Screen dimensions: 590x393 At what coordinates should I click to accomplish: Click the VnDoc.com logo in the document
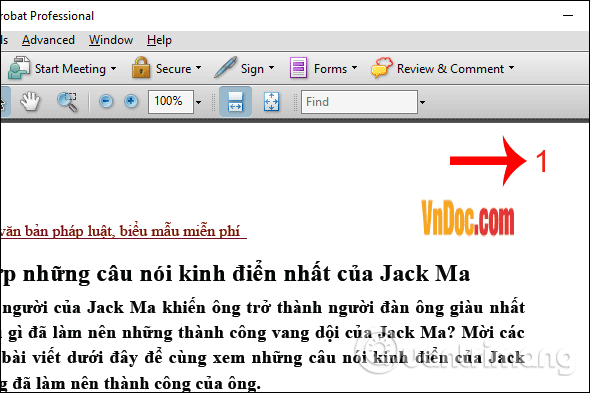coord(468,218)
